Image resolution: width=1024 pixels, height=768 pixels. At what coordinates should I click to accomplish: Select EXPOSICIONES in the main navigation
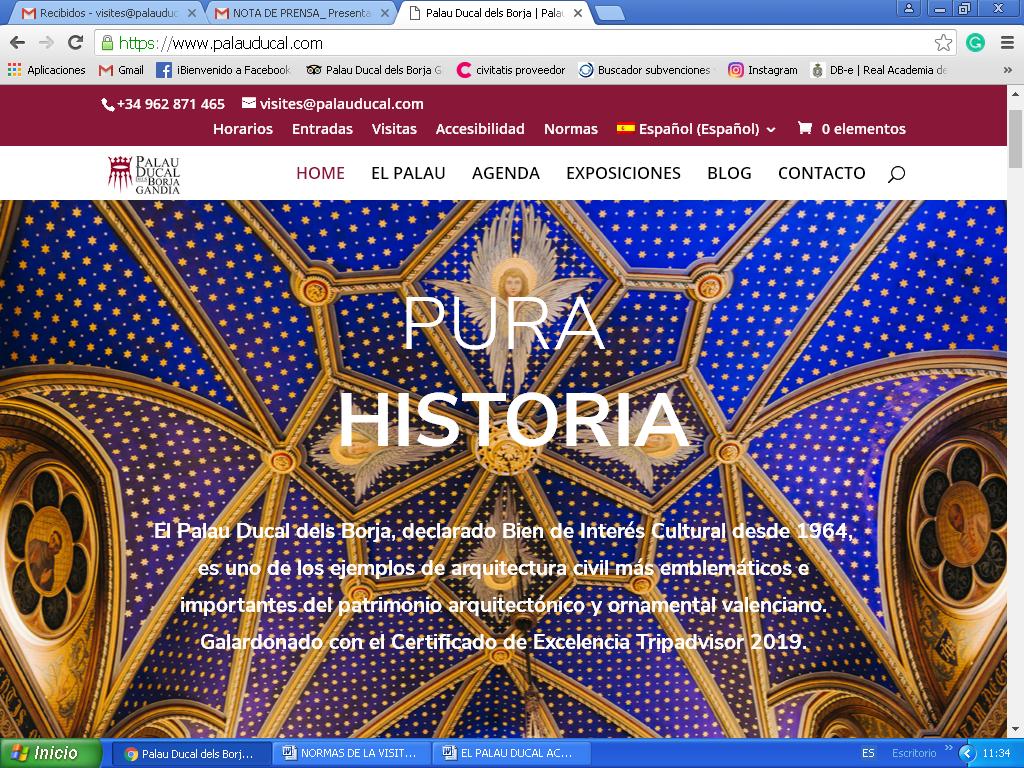click(x=623, y=173)
